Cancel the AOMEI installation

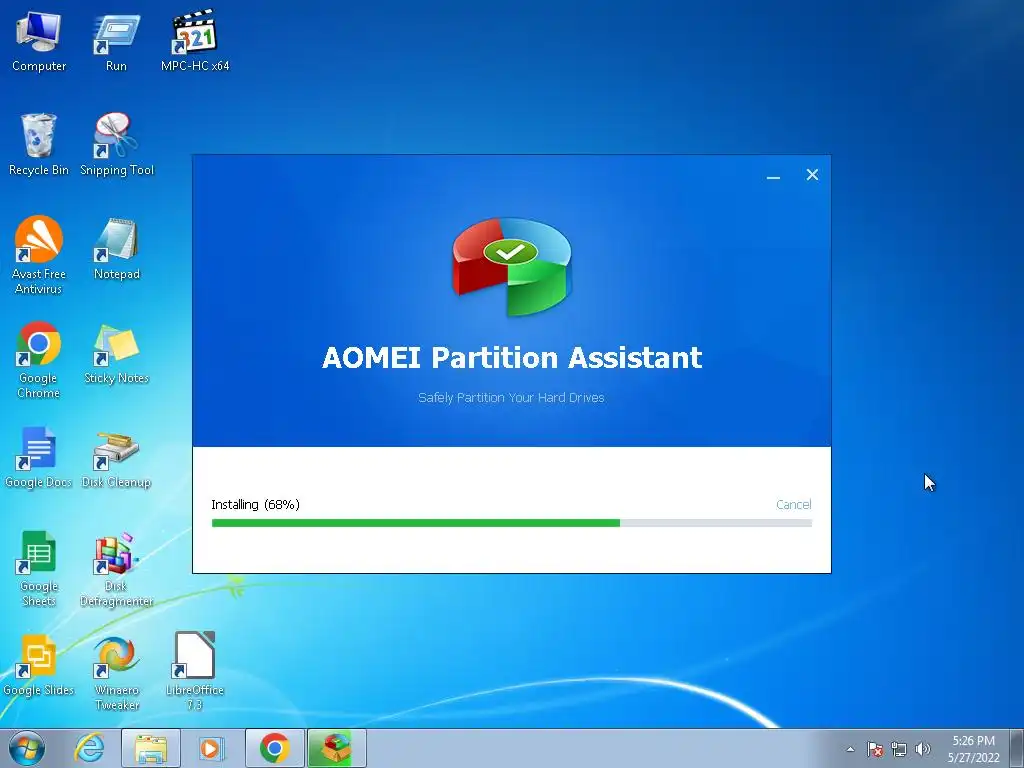793,504
